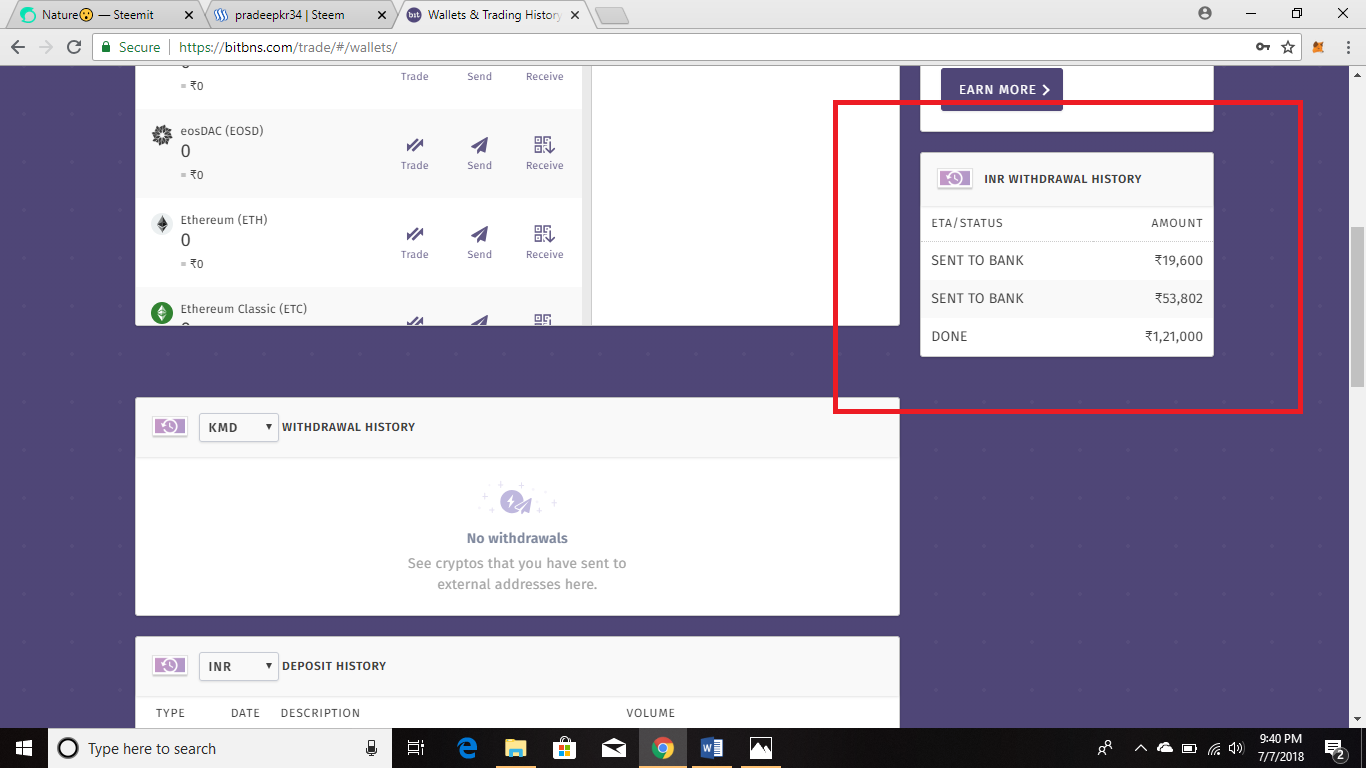Click the Ethereum Classic (ETC) wallet name

click(x=244, y=309)
